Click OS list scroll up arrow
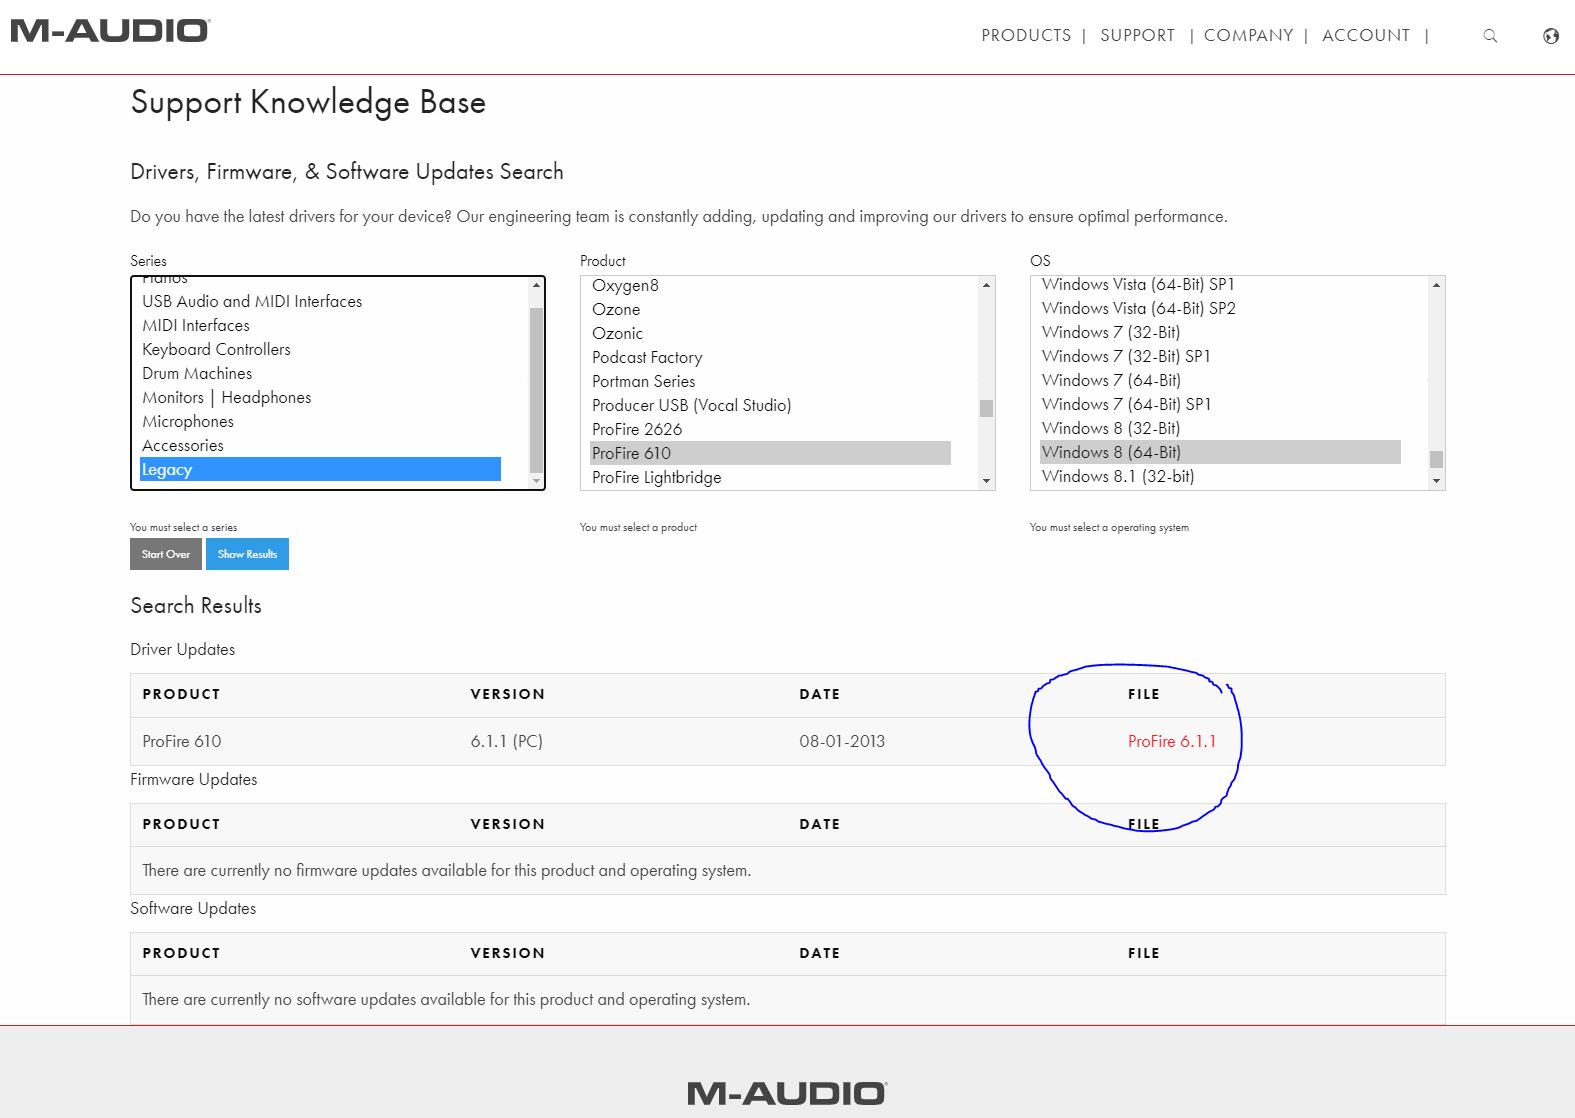This screenshot has height=1118, width=1575. (x=1437, y=286)
